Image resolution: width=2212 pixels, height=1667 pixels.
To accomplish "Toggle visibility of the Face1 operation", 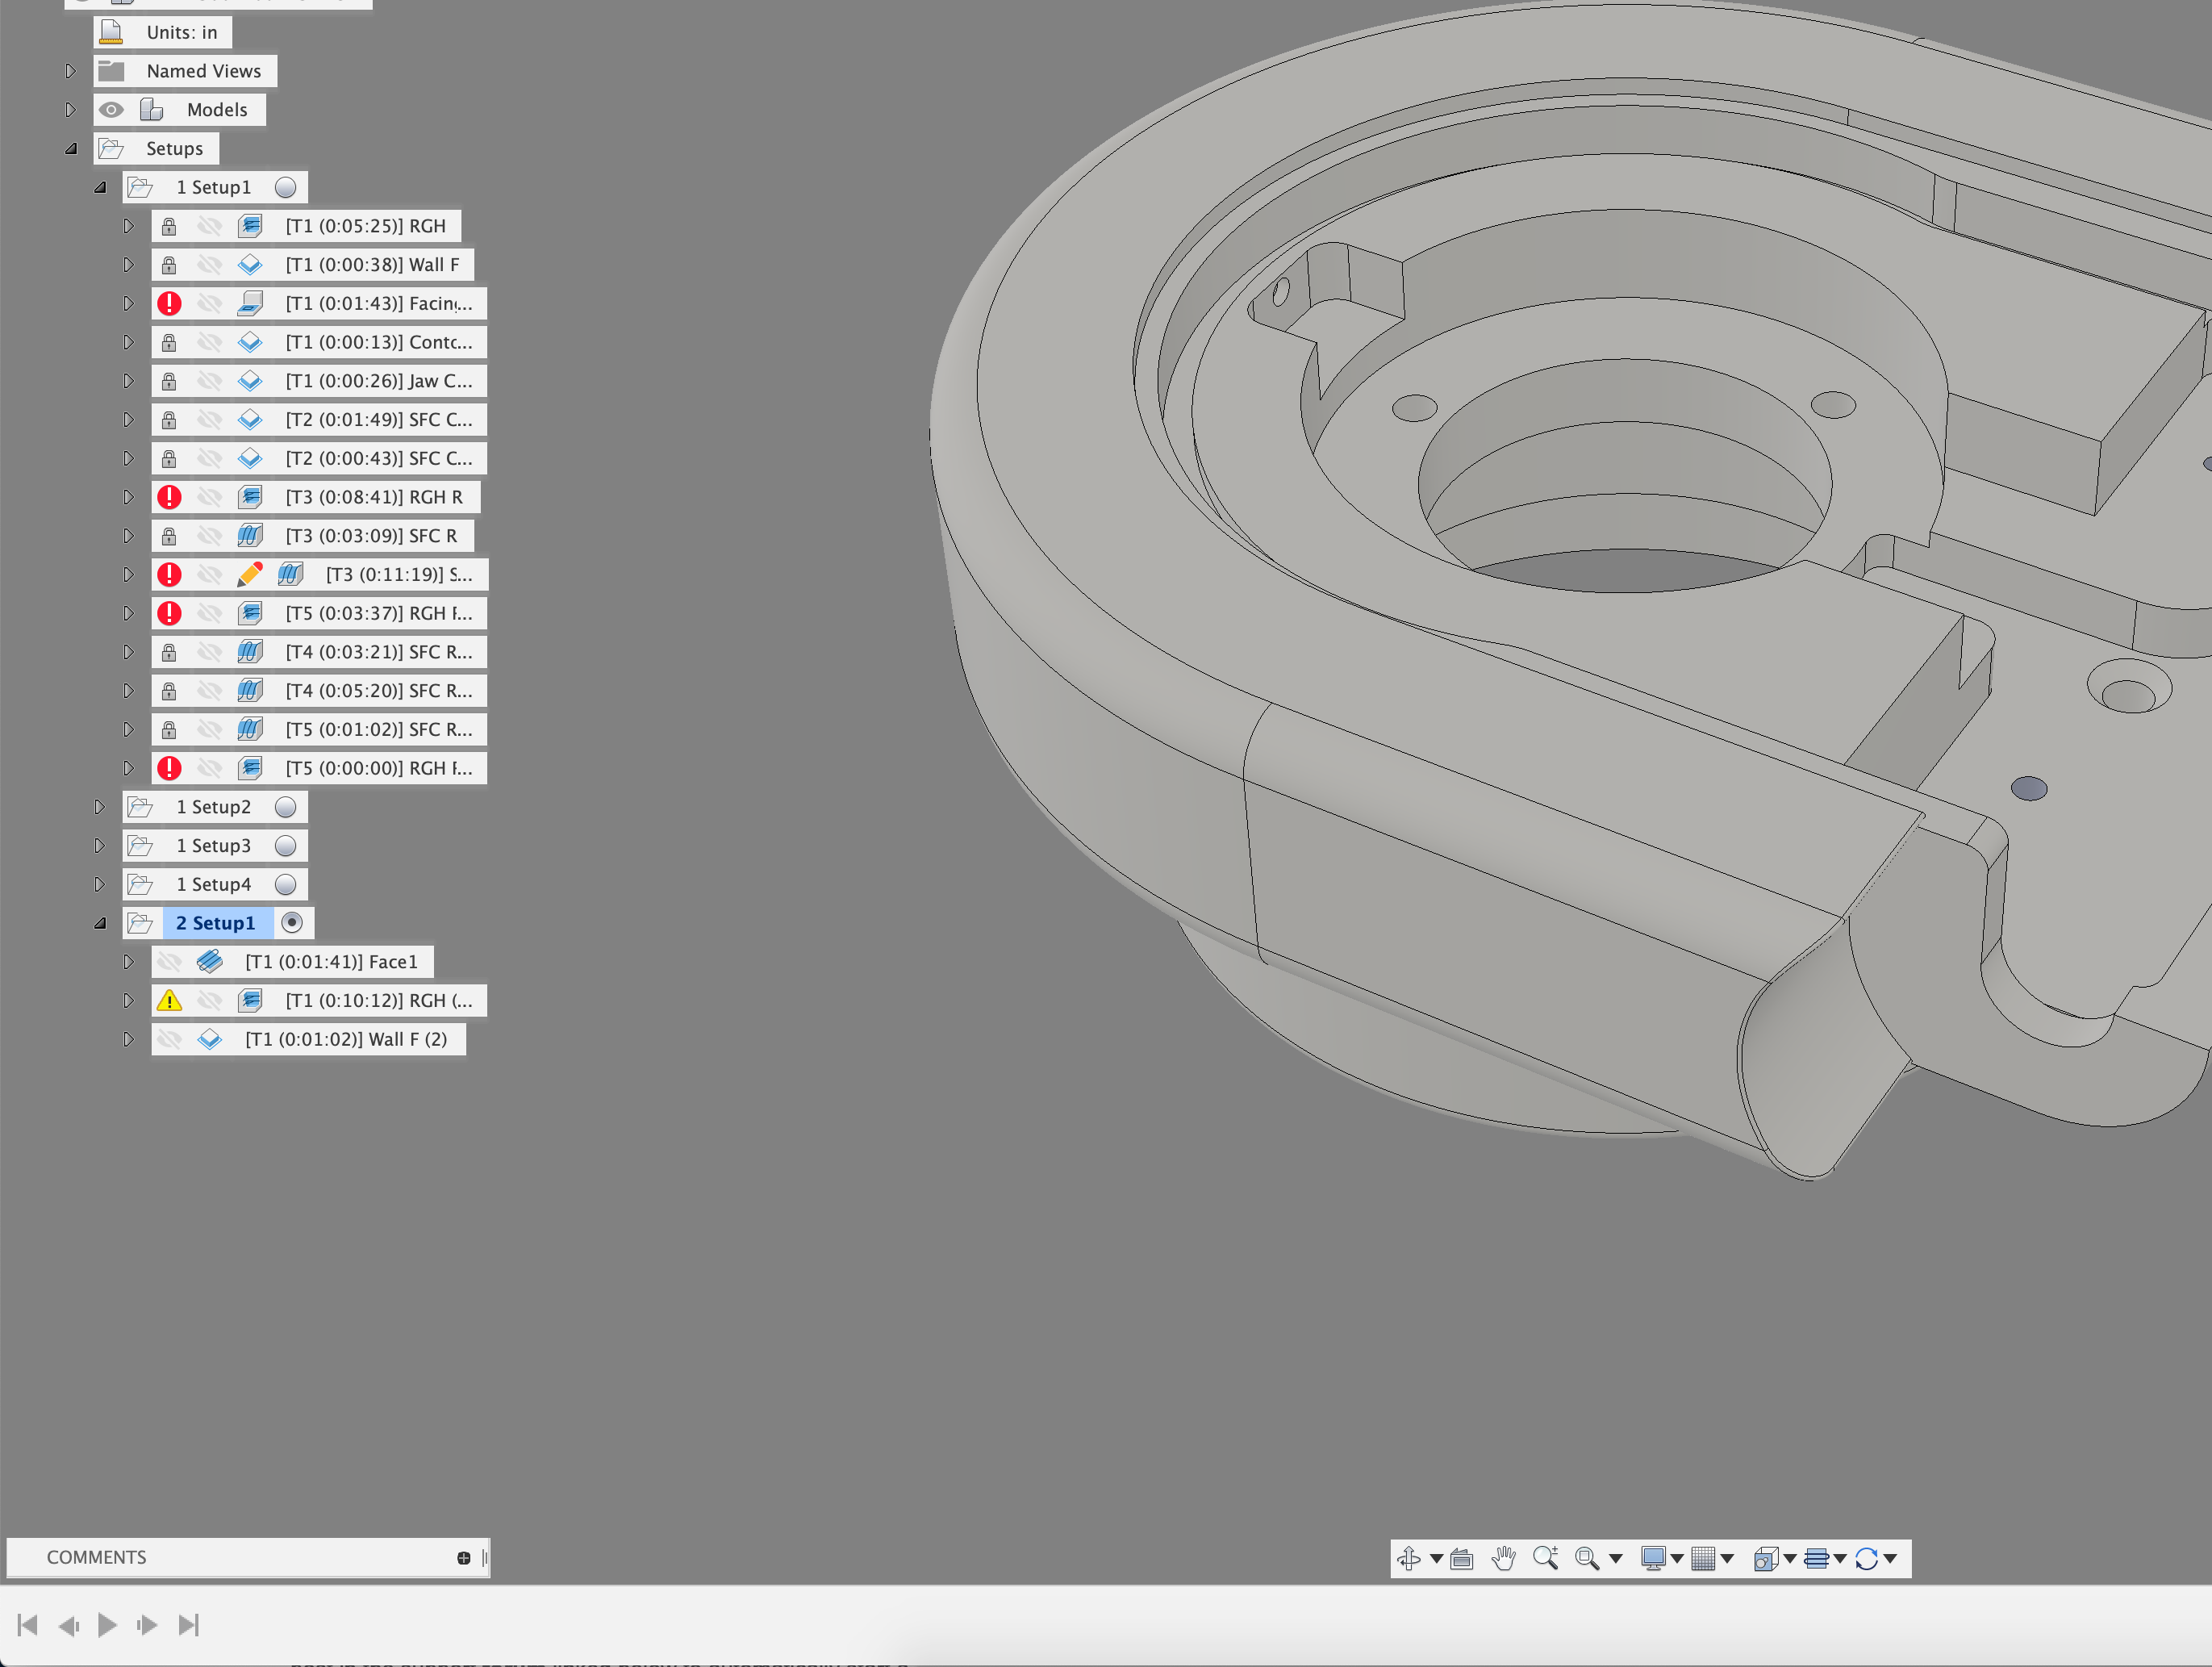I will point(169,962).
